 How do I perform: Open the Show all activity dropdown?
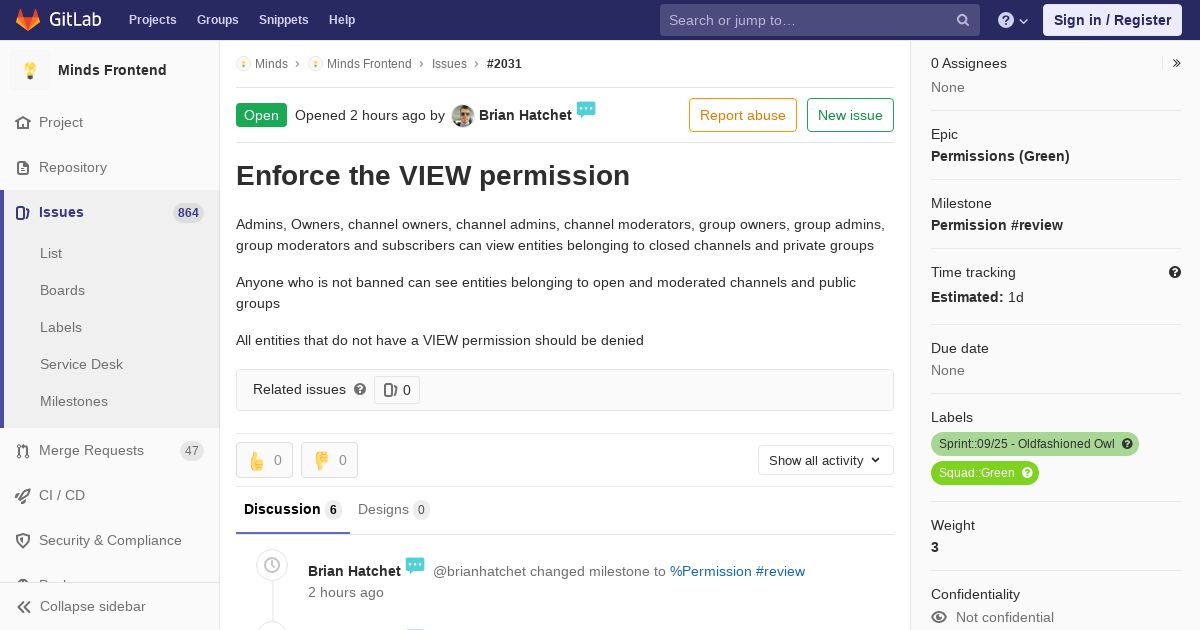[826, 460]
